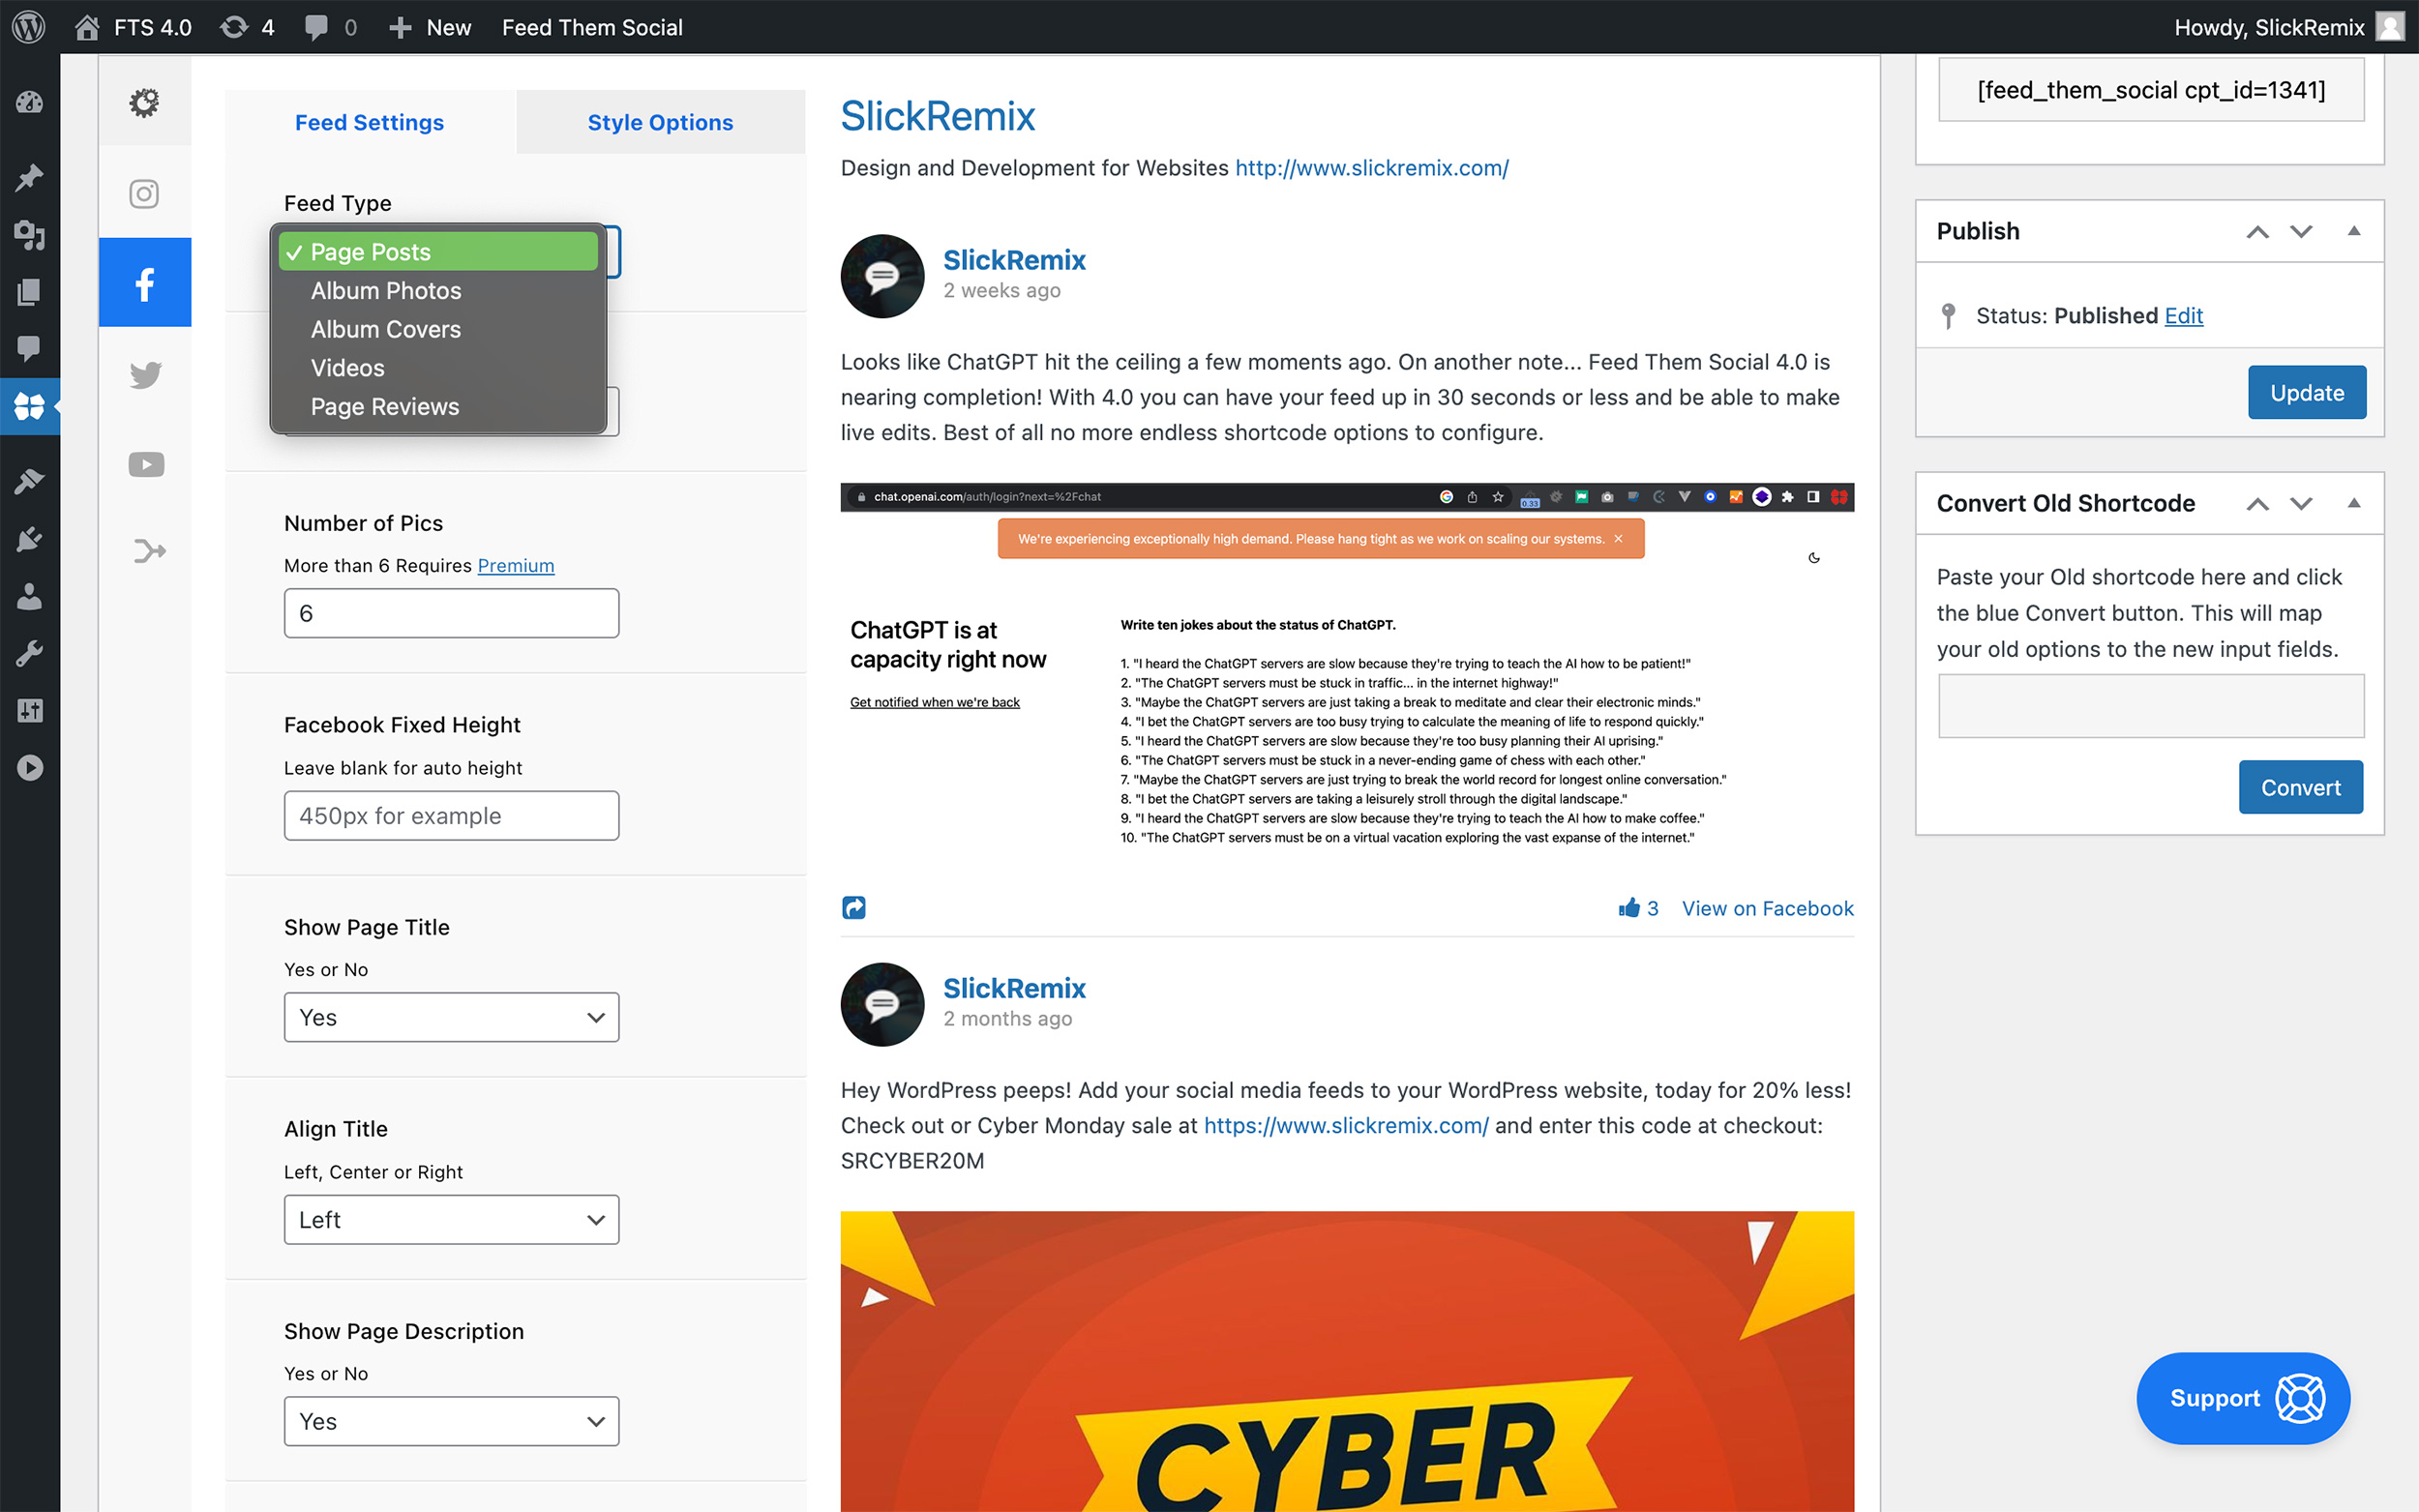Select the YouTube feed tab
The image size is (2419, 1512).
tap(144, 464)
